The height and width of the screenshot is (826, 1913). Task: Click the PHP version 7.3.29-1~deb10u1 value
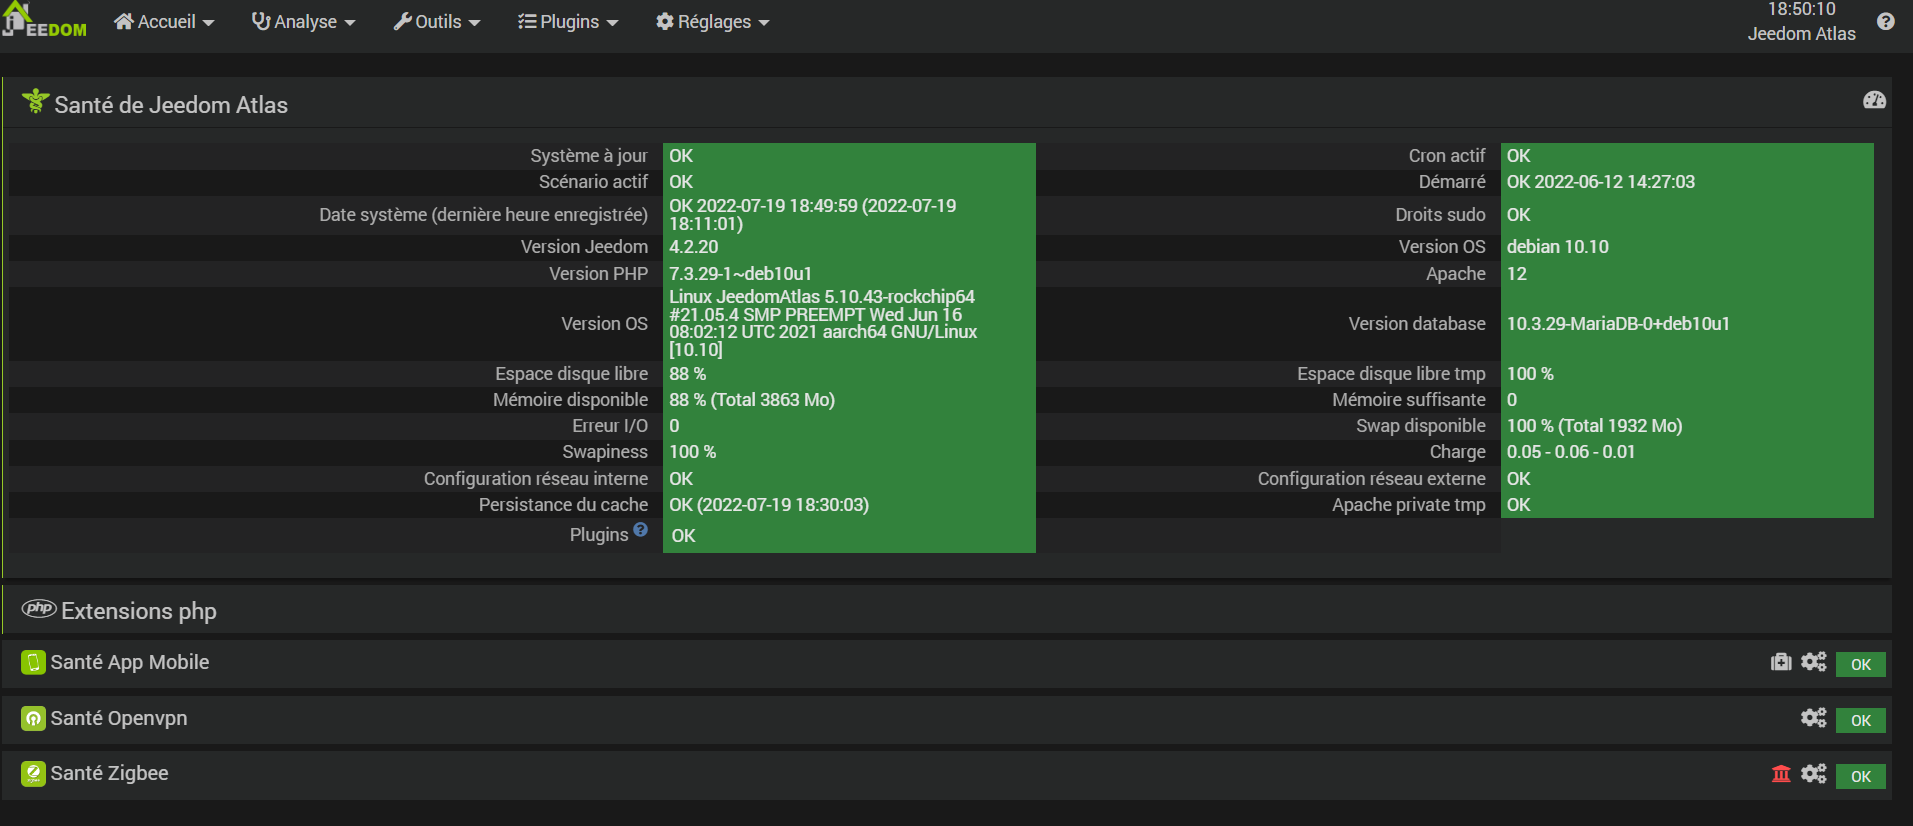pos(740,274)
